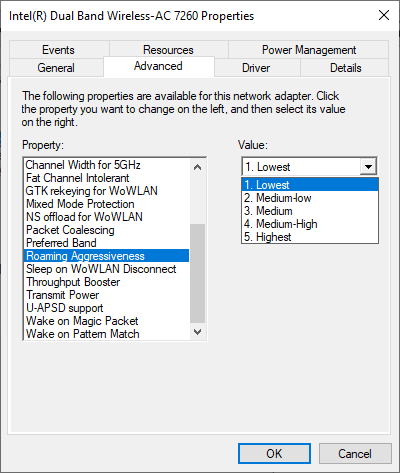Switch to the Driver tab
This screenshot has height=473, width=400.
click(x=257, y=68)
